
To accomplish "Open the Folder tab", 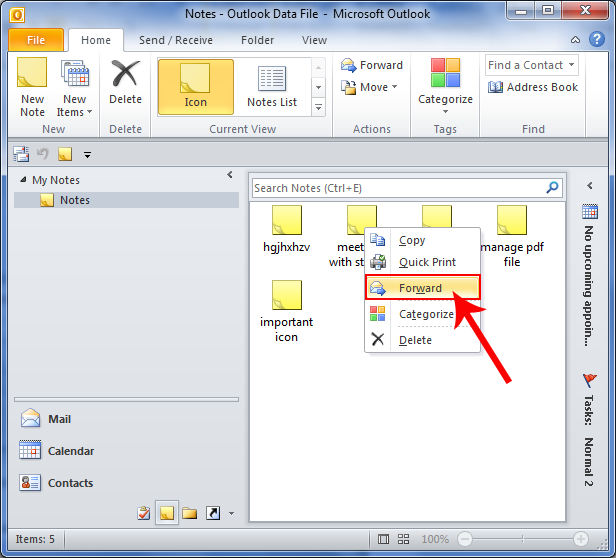I will point(257,40).
